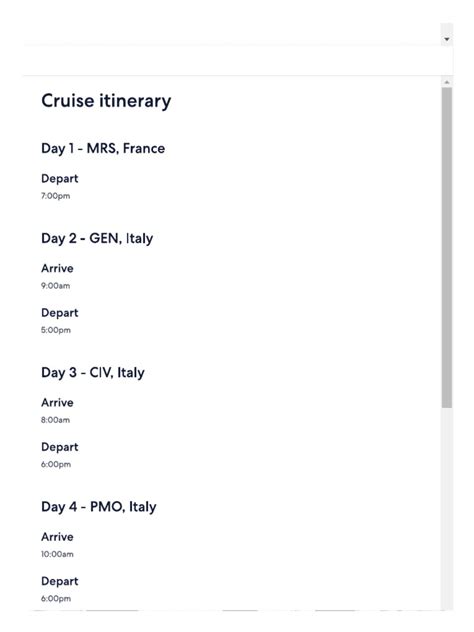Click the Depart label under Day 1
474x632 pixels.
click(60, 179)
